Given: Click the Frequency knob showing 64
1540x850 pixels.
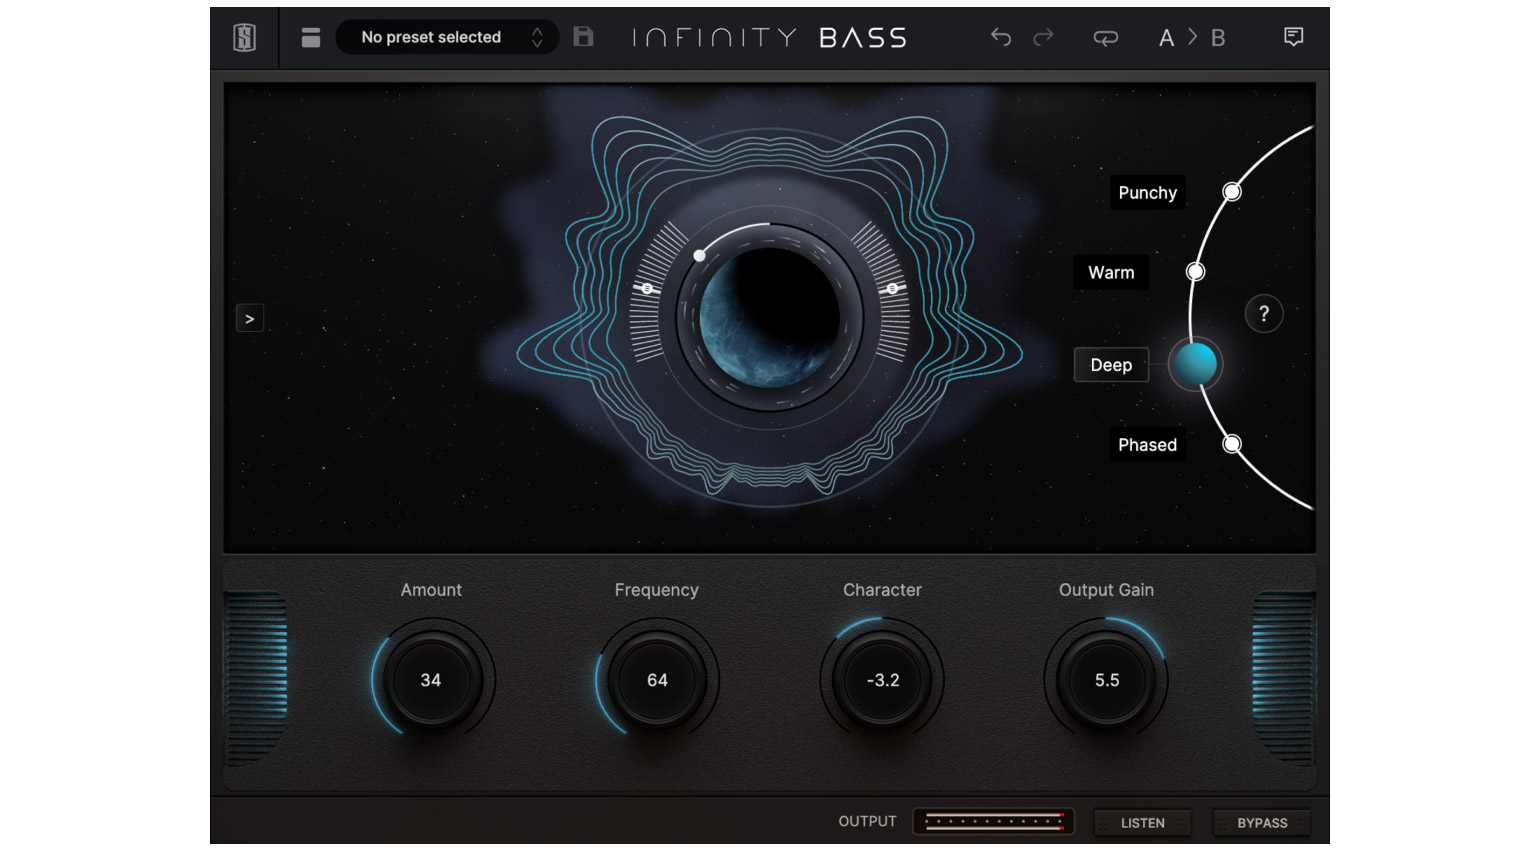Looking at the screenshot, I should (657, 680).
